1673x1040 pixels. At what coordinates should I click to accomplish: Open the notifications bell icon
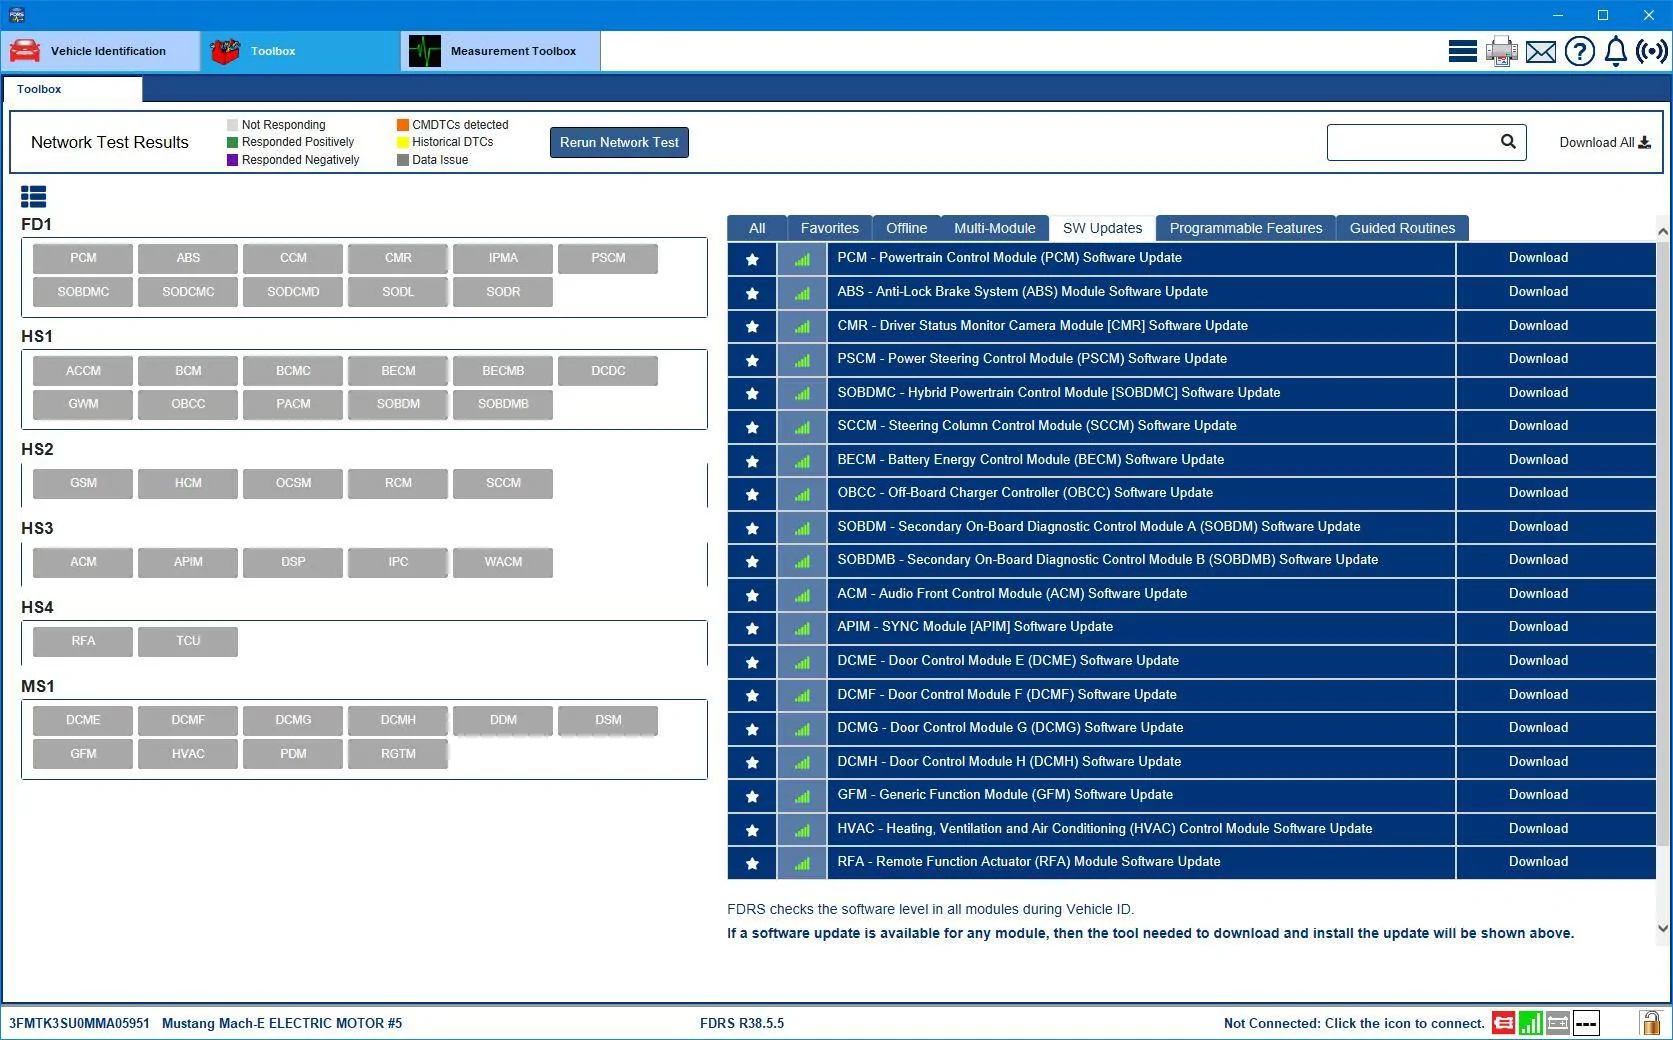1615,51
